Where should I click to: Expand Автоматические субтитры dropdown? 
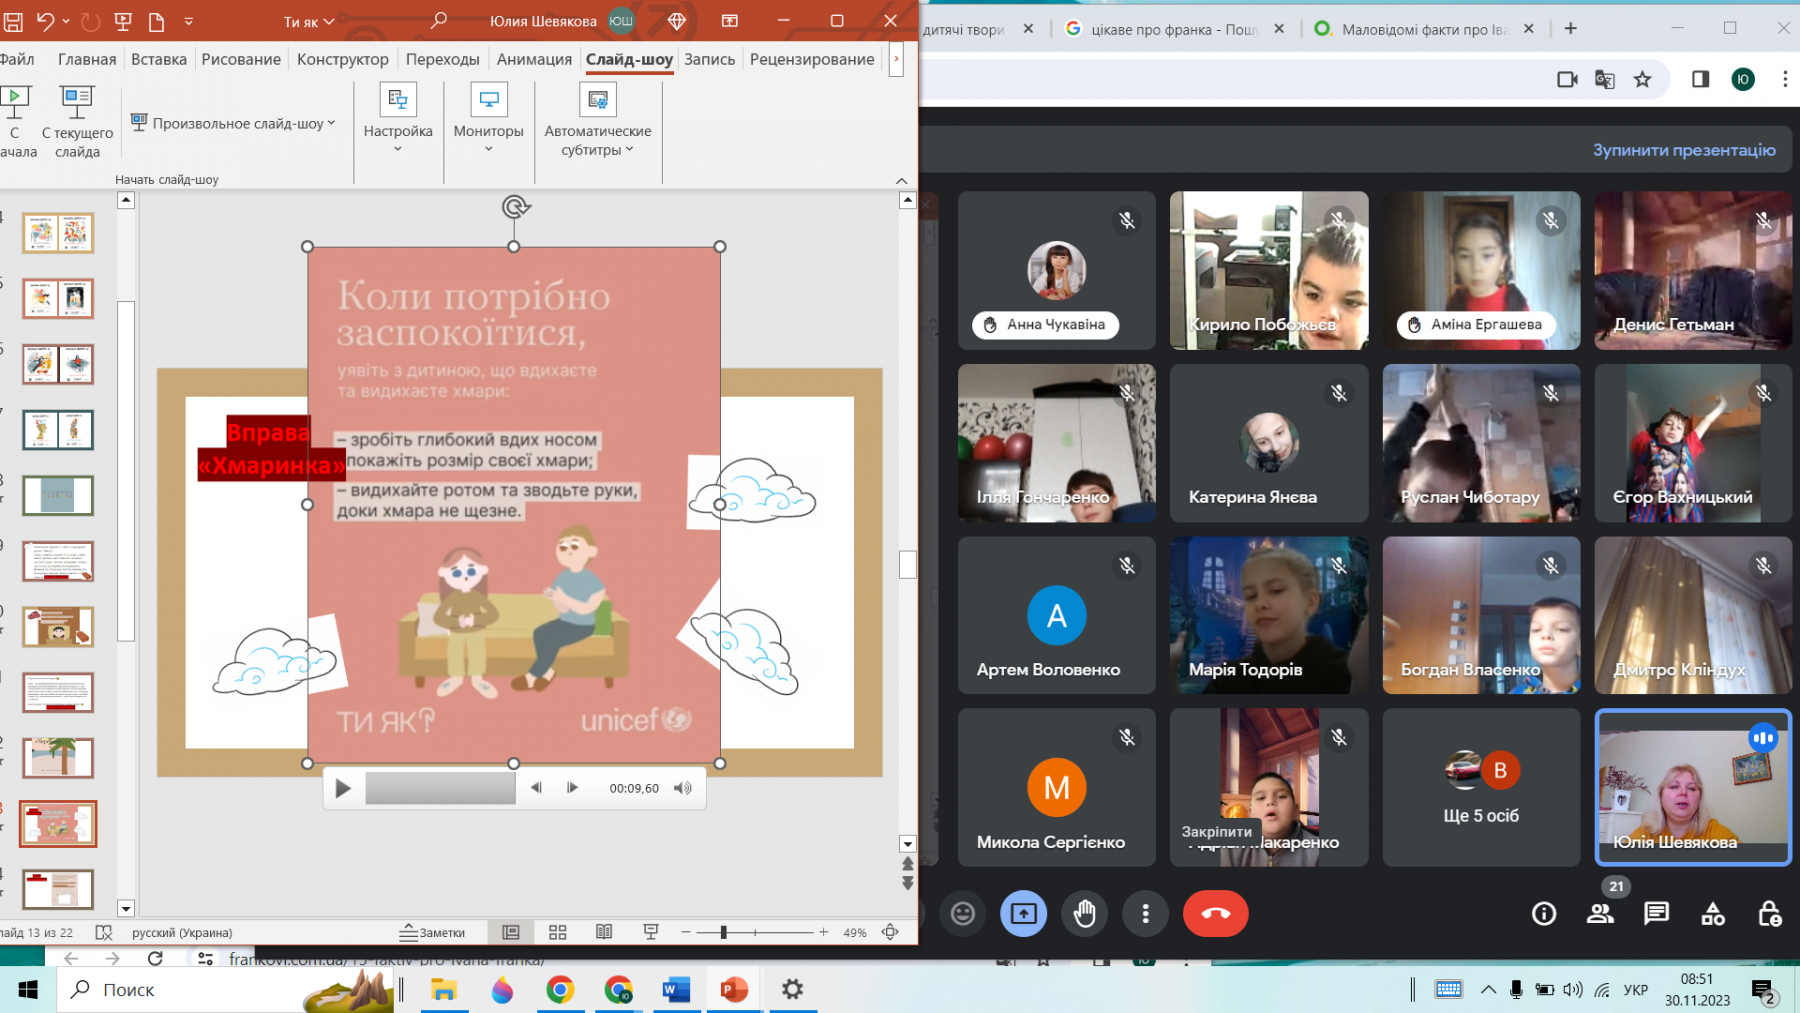pos(598,120)
